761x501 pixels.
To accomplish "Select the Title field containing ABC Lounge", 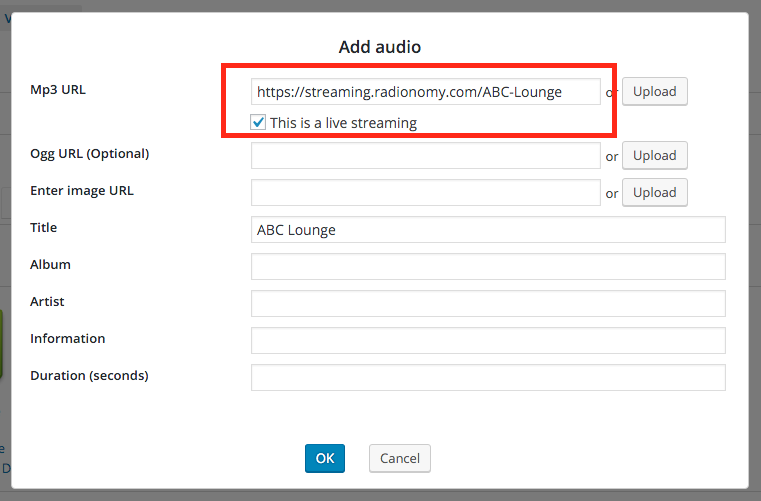I will click(487, 230).
